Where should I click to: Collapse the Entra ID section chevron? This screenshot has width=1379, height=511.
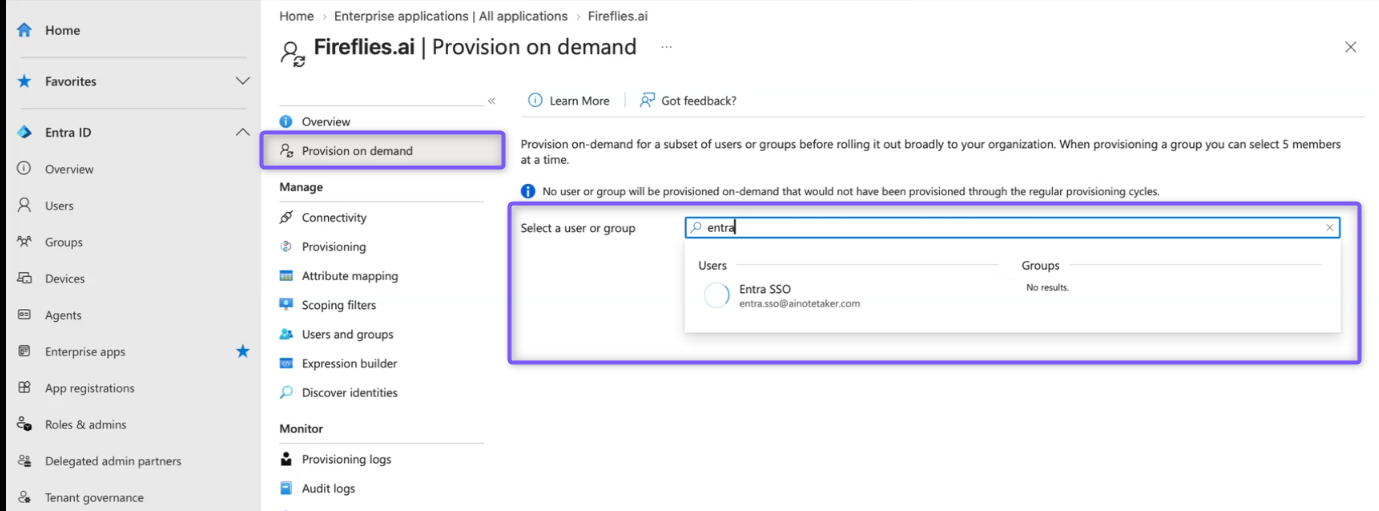coord(242,132)
